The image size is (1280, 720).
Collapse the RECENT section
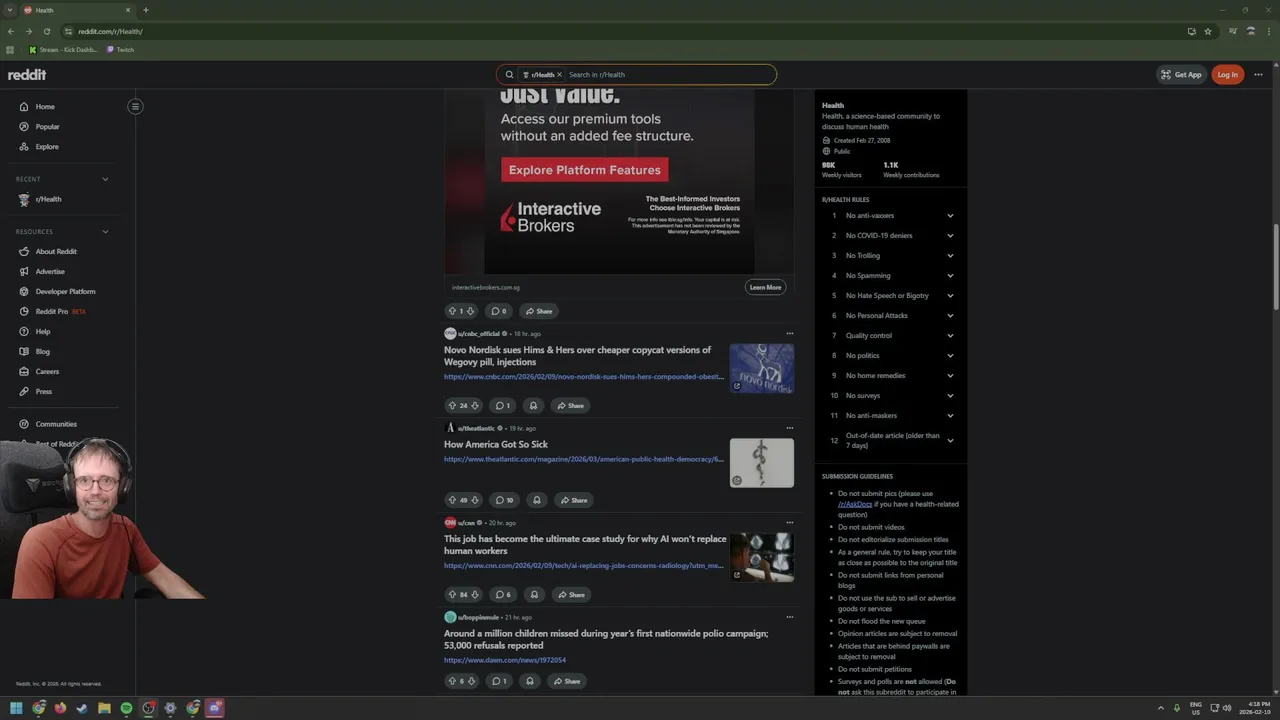pos(105,179)
